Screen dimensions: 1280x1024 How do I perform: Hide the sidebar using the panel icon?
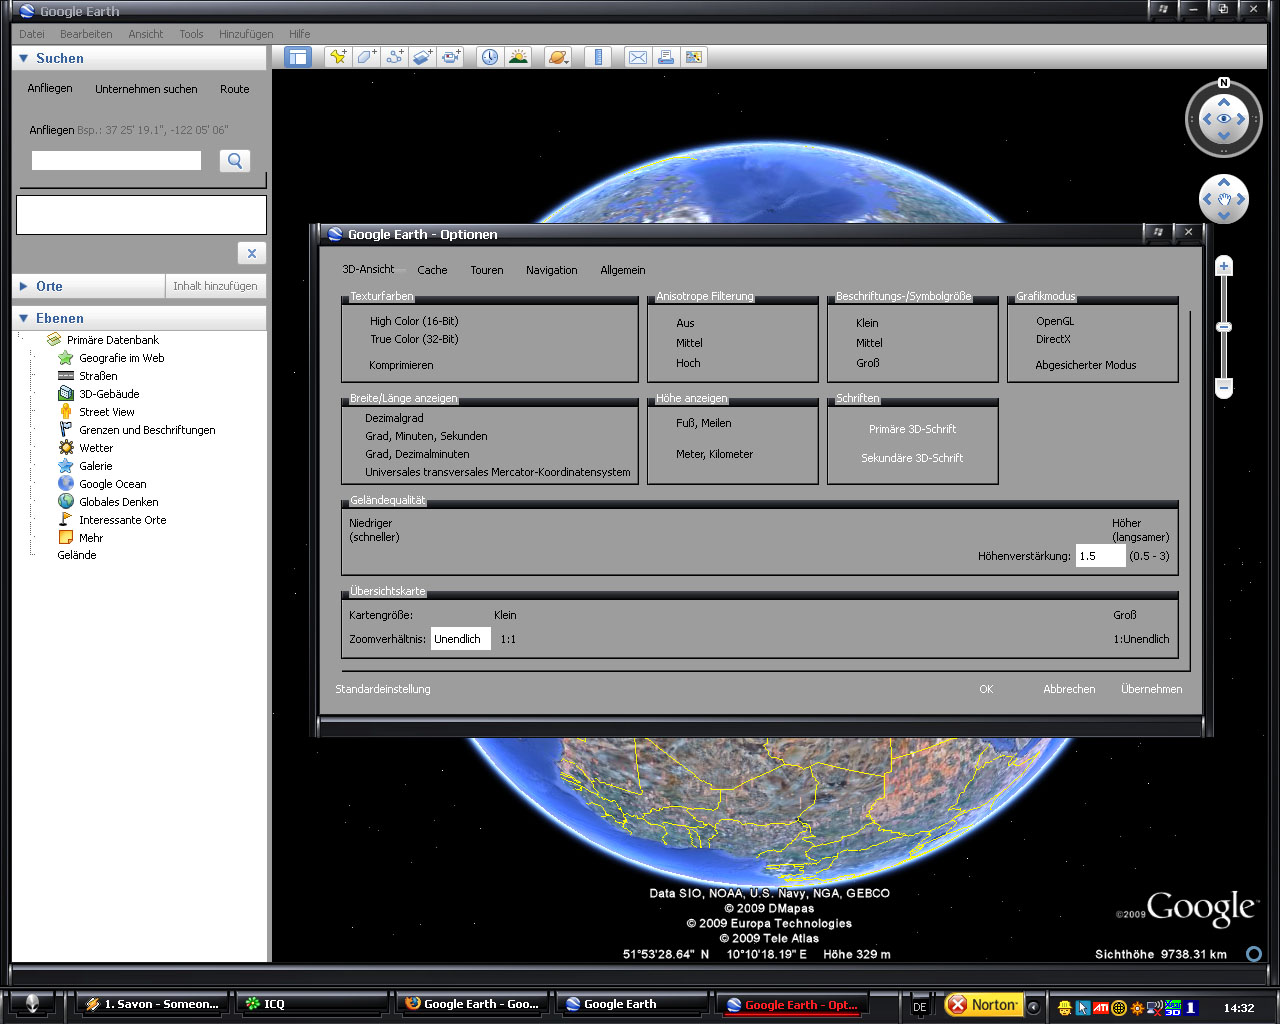[298, 57]
